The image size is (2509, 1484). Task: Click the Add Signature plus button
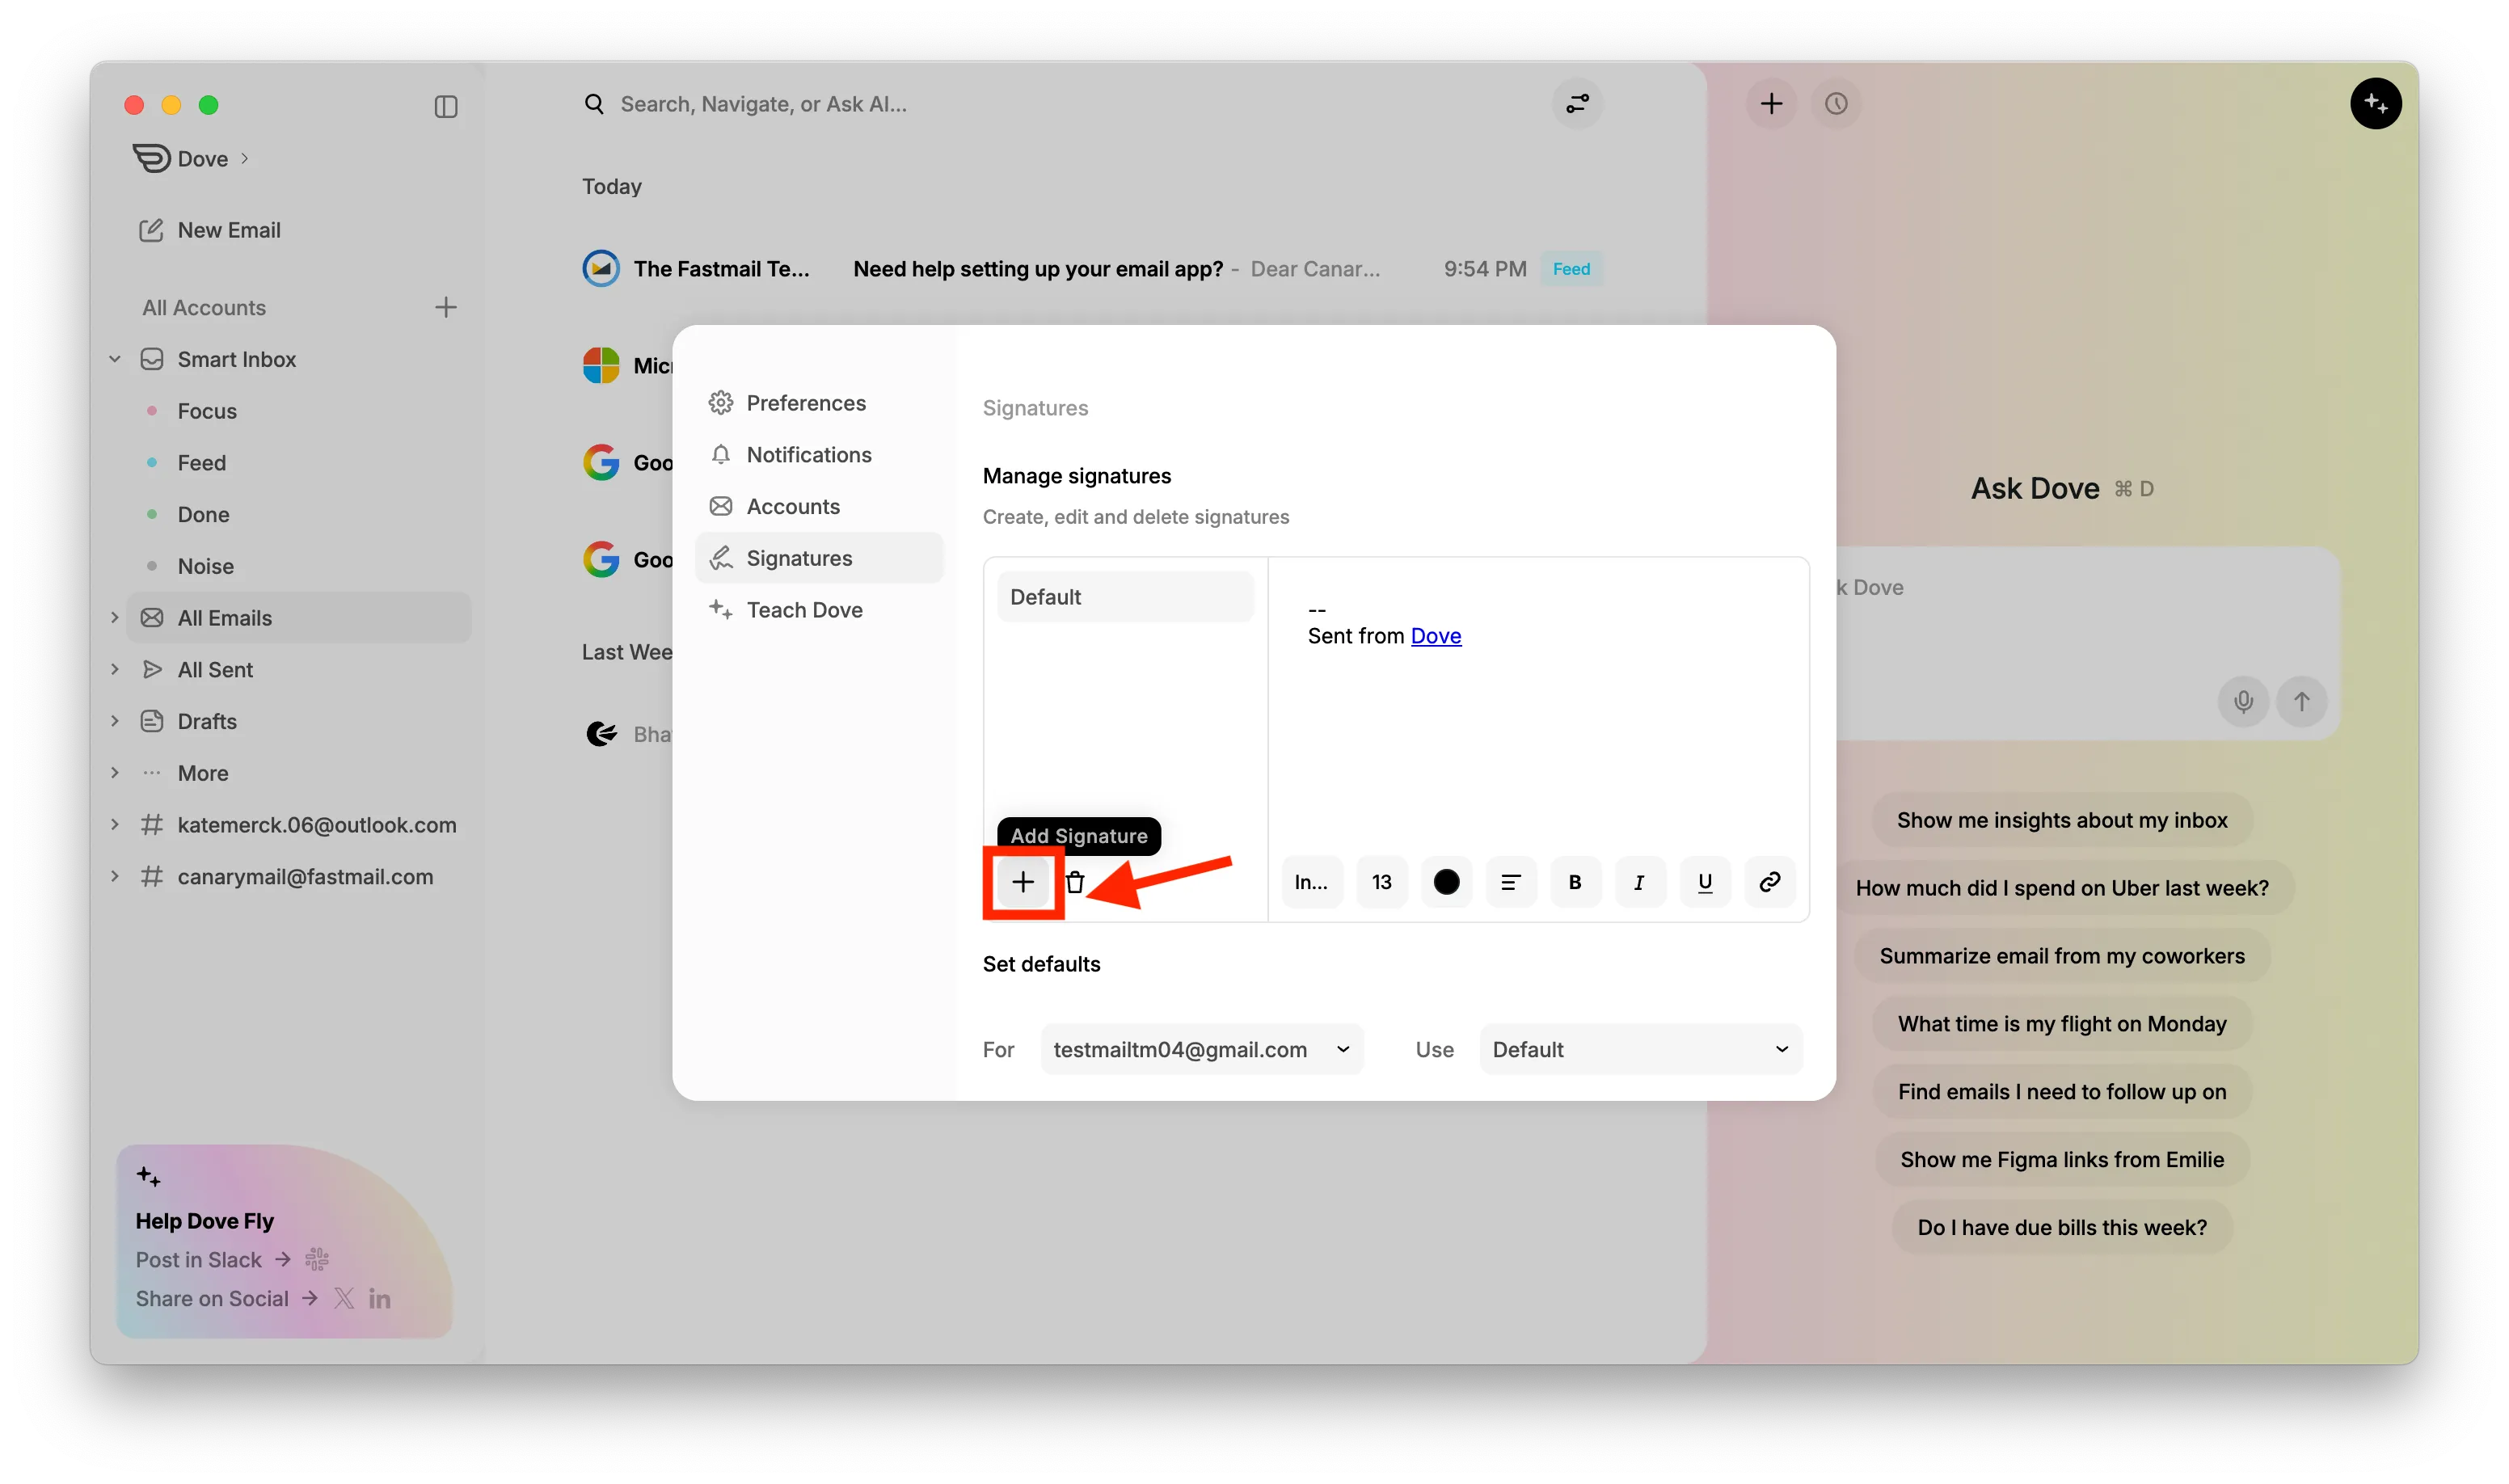pos(1022,882)
